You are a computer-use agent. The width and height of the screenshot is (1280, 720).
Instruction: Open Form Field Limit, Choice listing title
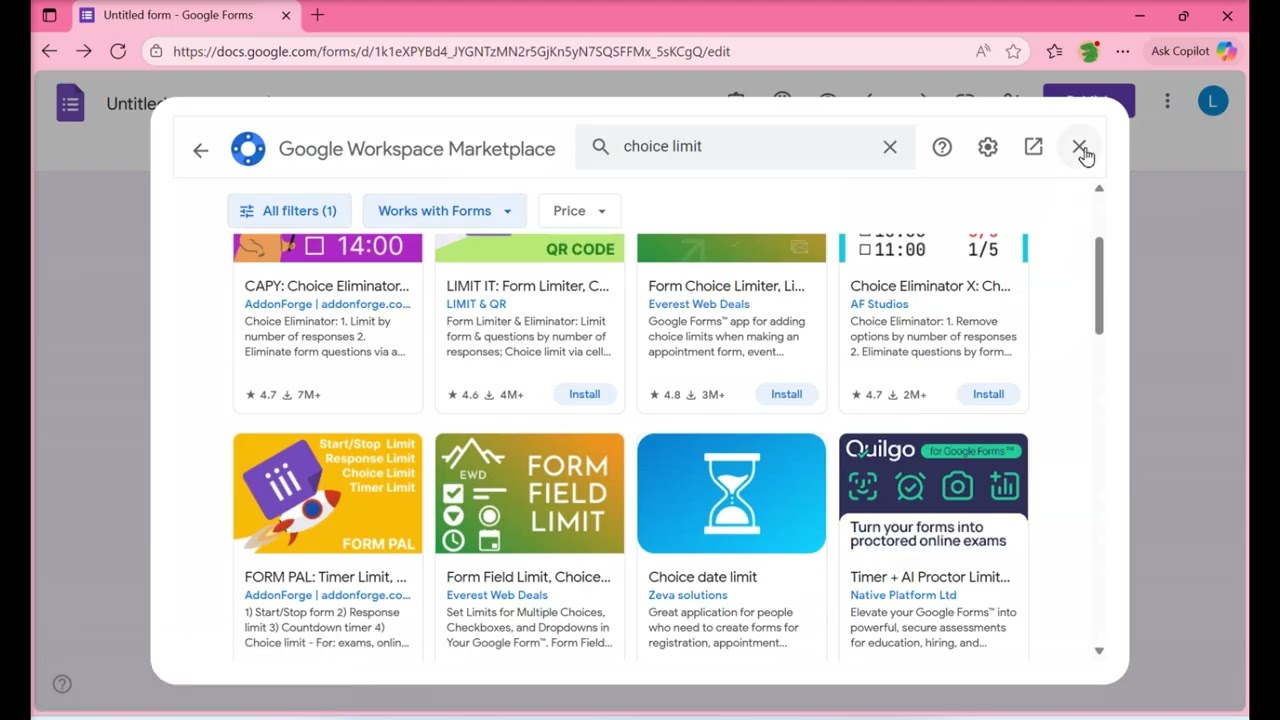click(x=528, y=577)
